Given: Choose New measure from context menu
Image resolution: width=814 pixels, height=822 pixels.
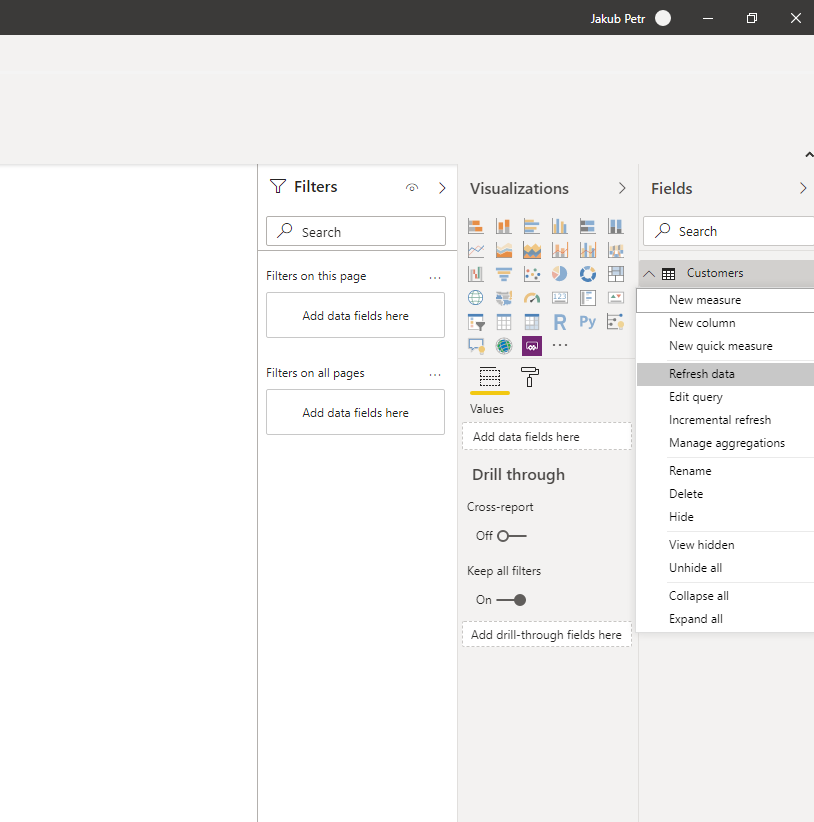Looking at the screenshot, I should click(725, 300).
